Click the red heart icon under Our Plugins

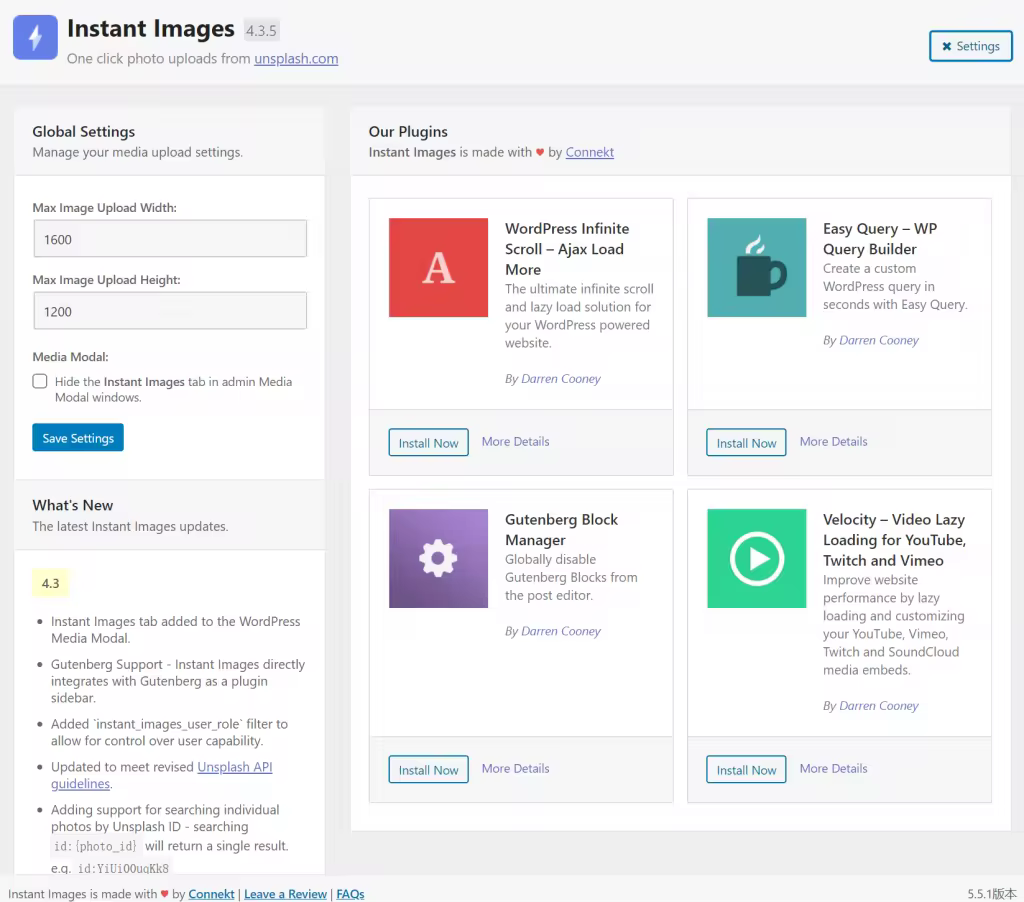pyautogui.click(x=540, y=152)
